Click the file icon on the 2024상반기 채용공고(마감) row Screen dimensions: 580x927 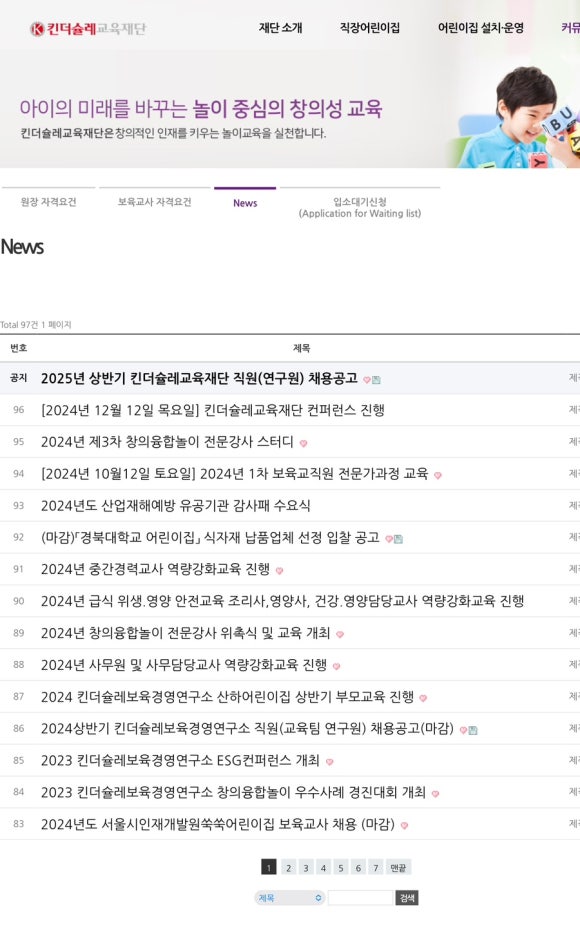point(473,731)
